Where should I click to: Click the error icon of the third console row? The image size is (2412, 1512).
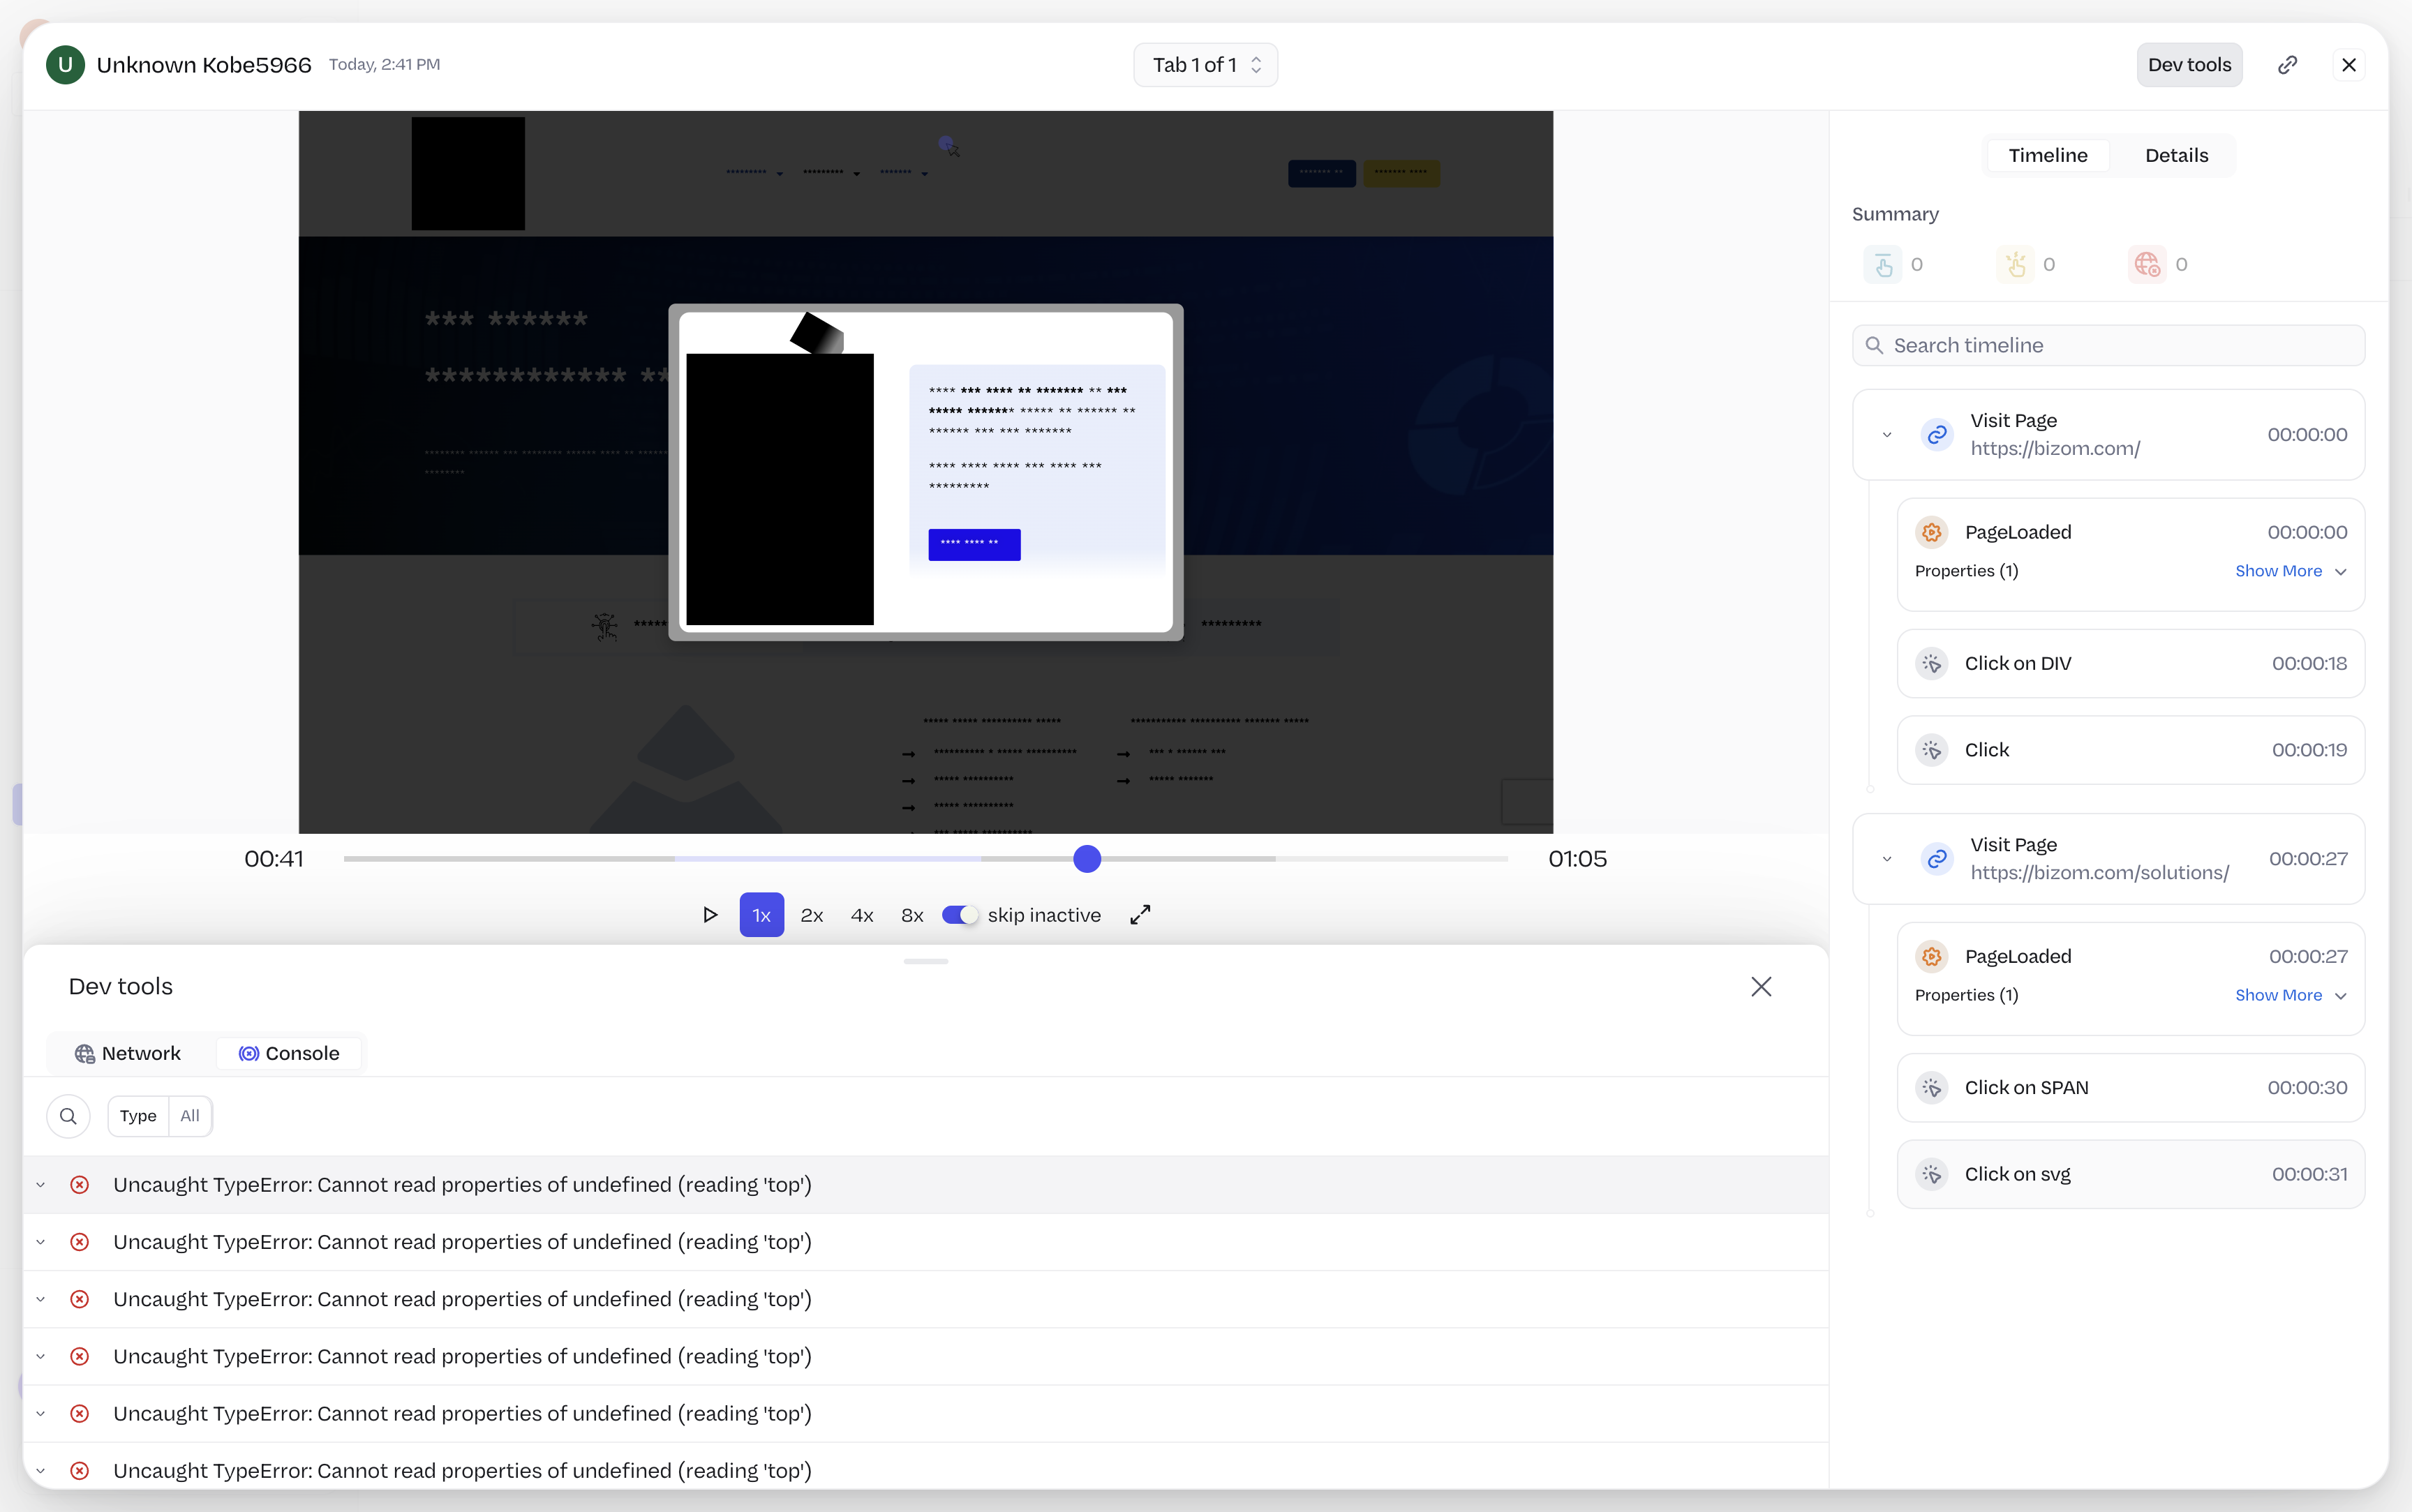click(80, 1299)
